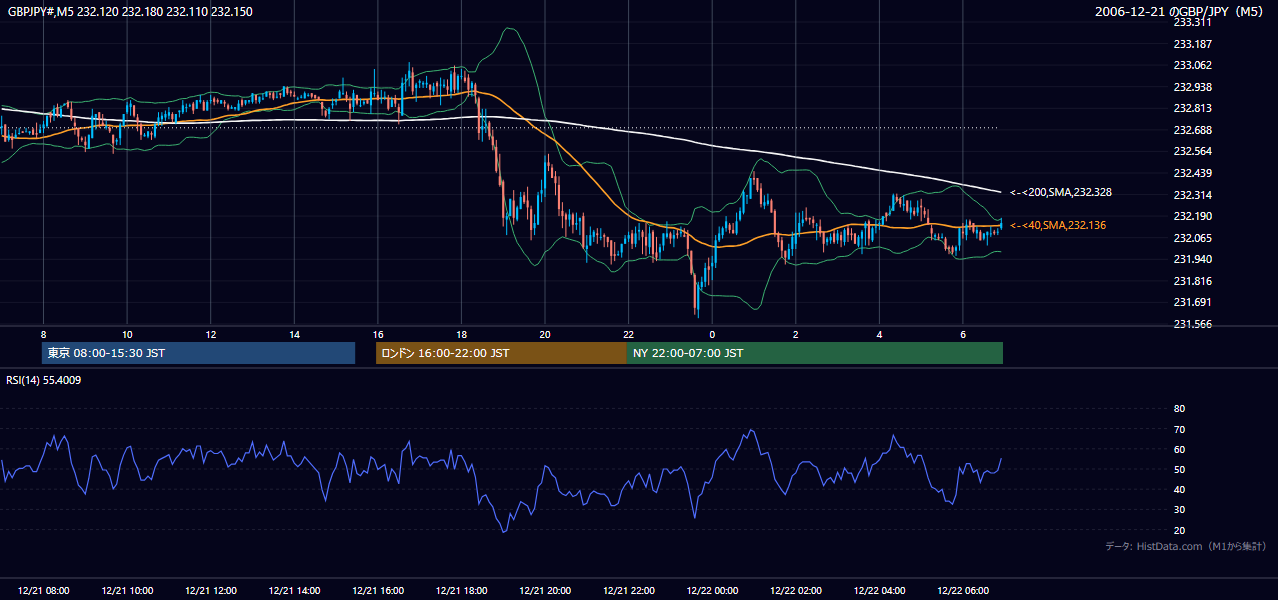
Task: Select the Tokyo 08:00-15:30 JST session bar
Action: coord(198,353)
